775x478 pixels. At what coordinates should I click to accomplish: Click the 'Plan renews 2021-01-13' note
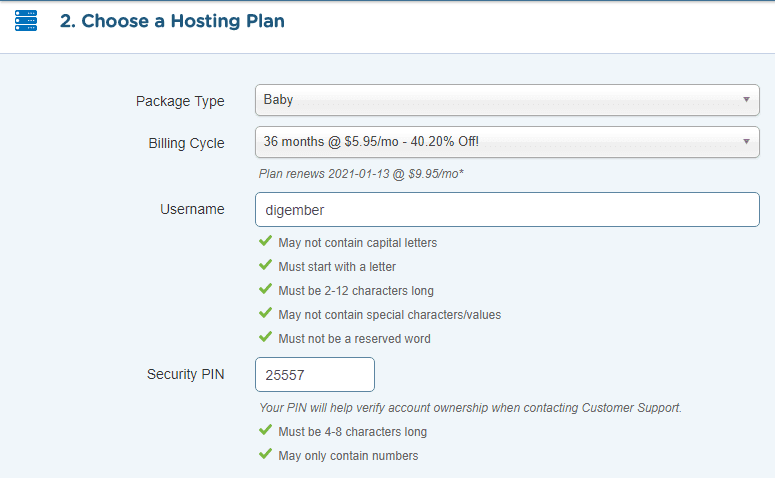point(361,174)
